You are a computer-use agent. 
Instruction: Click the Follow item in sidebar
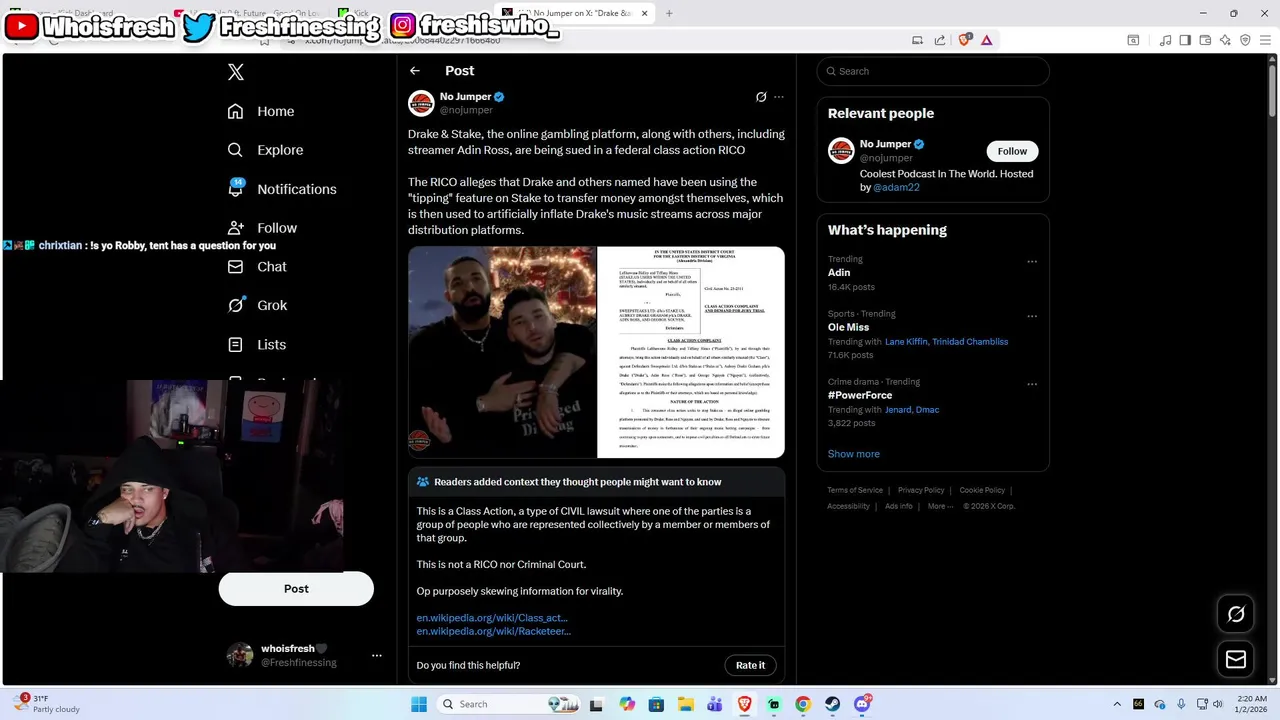pos(262,228)
